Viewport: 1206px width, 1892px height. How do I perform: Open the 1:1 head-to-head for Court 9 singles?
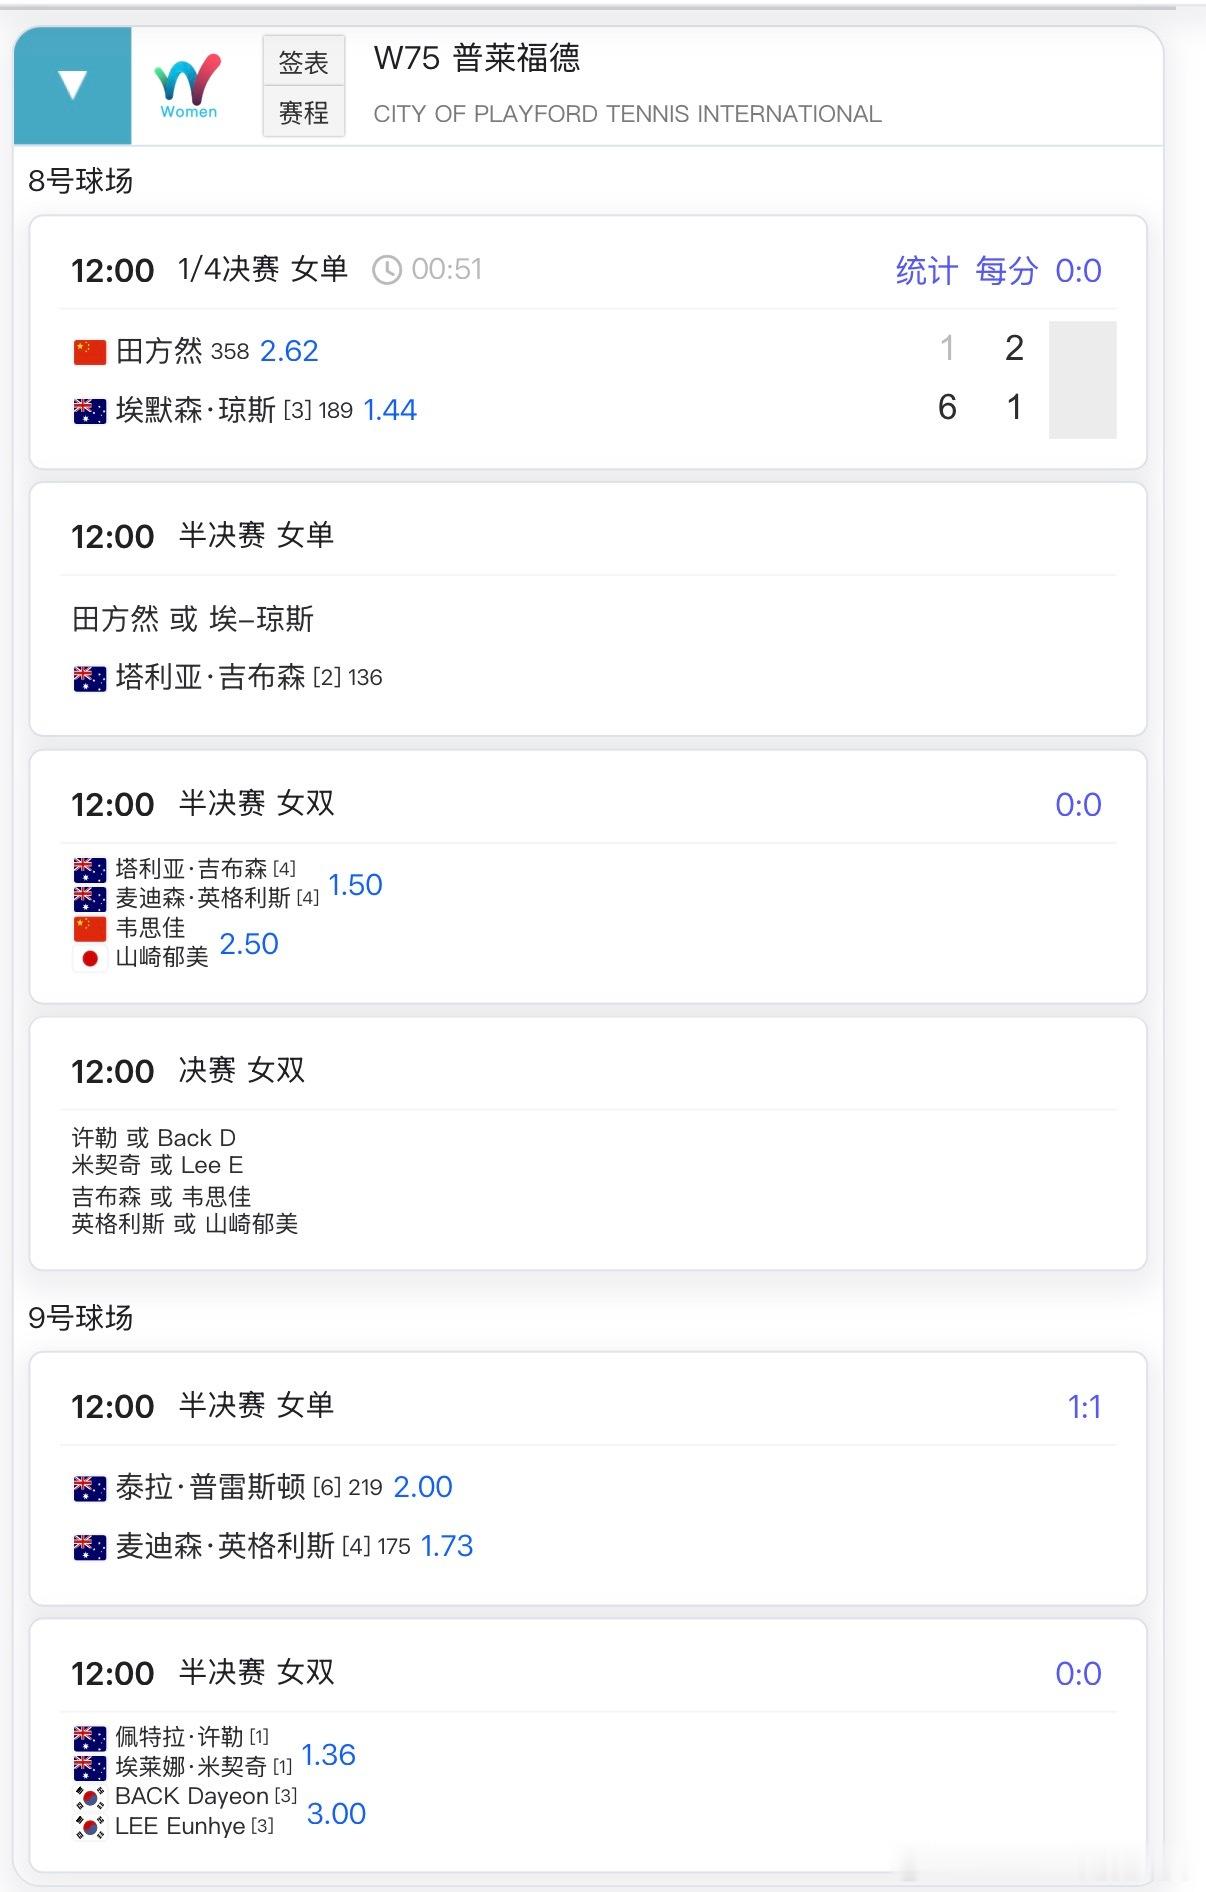[1084, 1407]
